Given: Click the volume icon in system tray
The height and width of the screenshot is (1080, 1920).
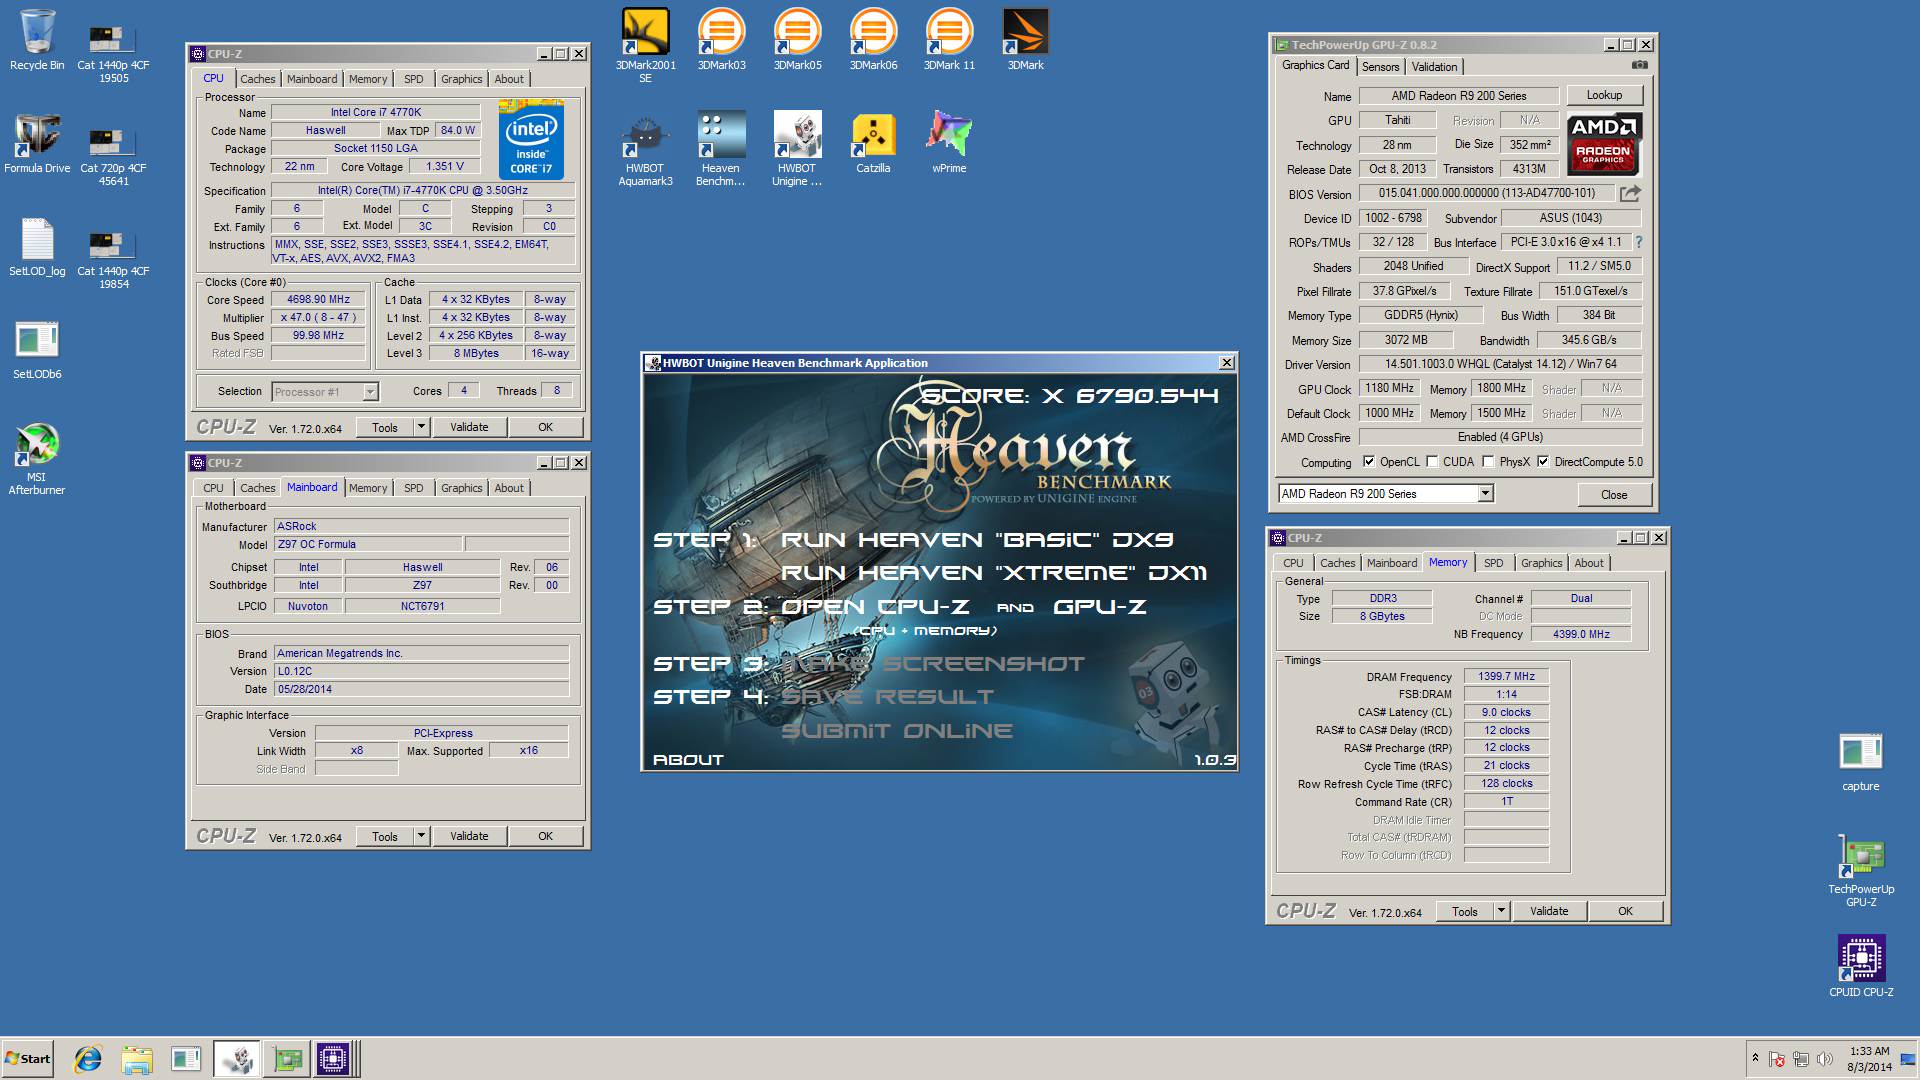Looking at the screenshot, I should [x=1824, y=1059].
